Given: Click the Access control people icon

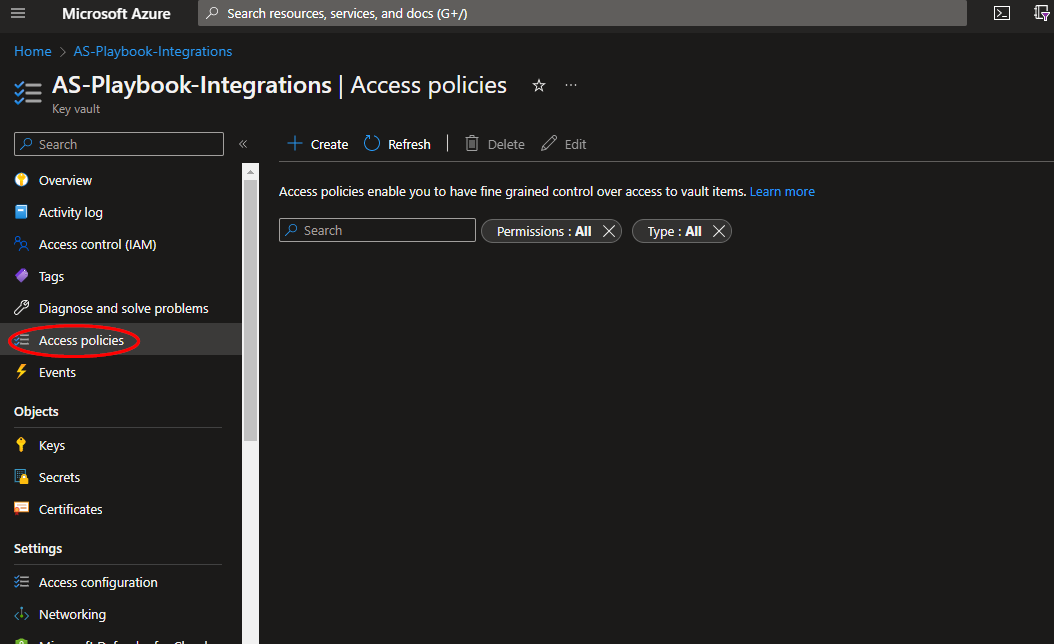Looking at the screenshot, I should pyautogui.click(x=22, y=243).
